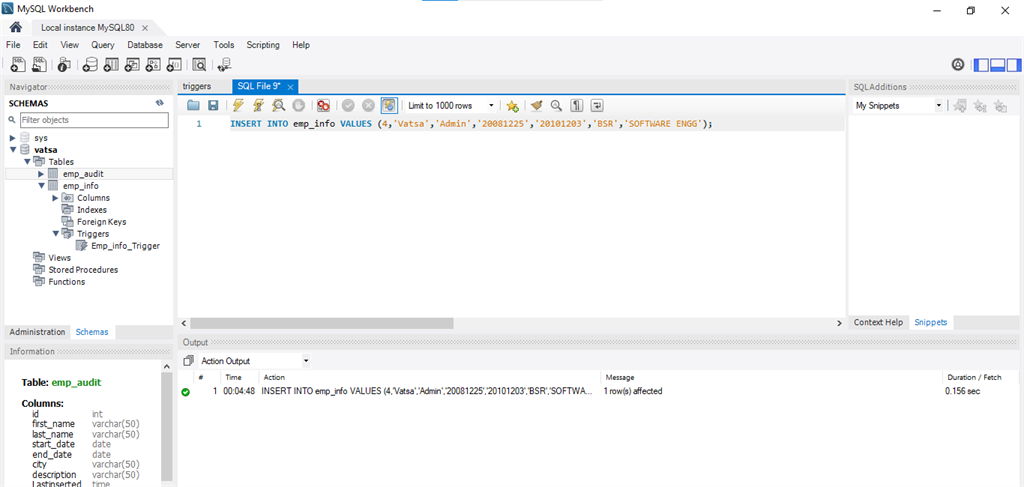Open find panel magnifier icon
The height and width of the screenshot is (487, 1024).
556,105
